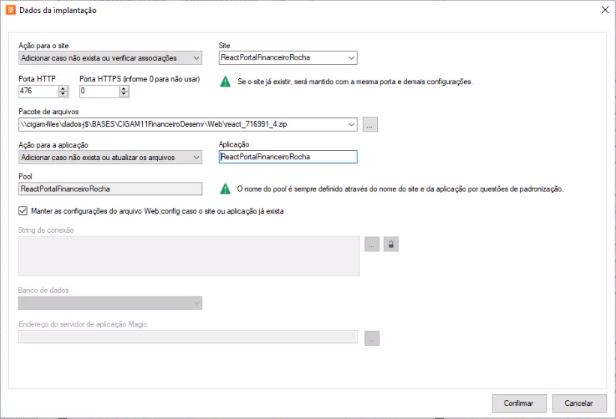Click the Pool name field
Viewport: 616px width, 419px height.
(x=110, y=188)
